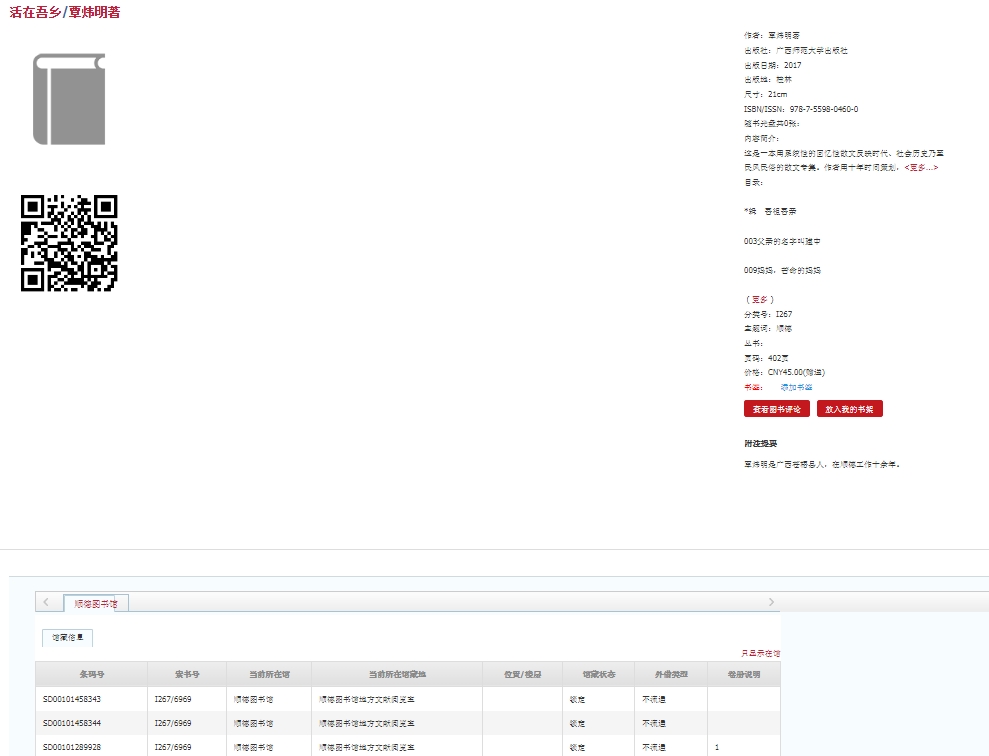Viewport: 989px width, 756px height.
Task: Click the page title 活在吾乡/覃炜明著
Action: (x=64, y=12)
